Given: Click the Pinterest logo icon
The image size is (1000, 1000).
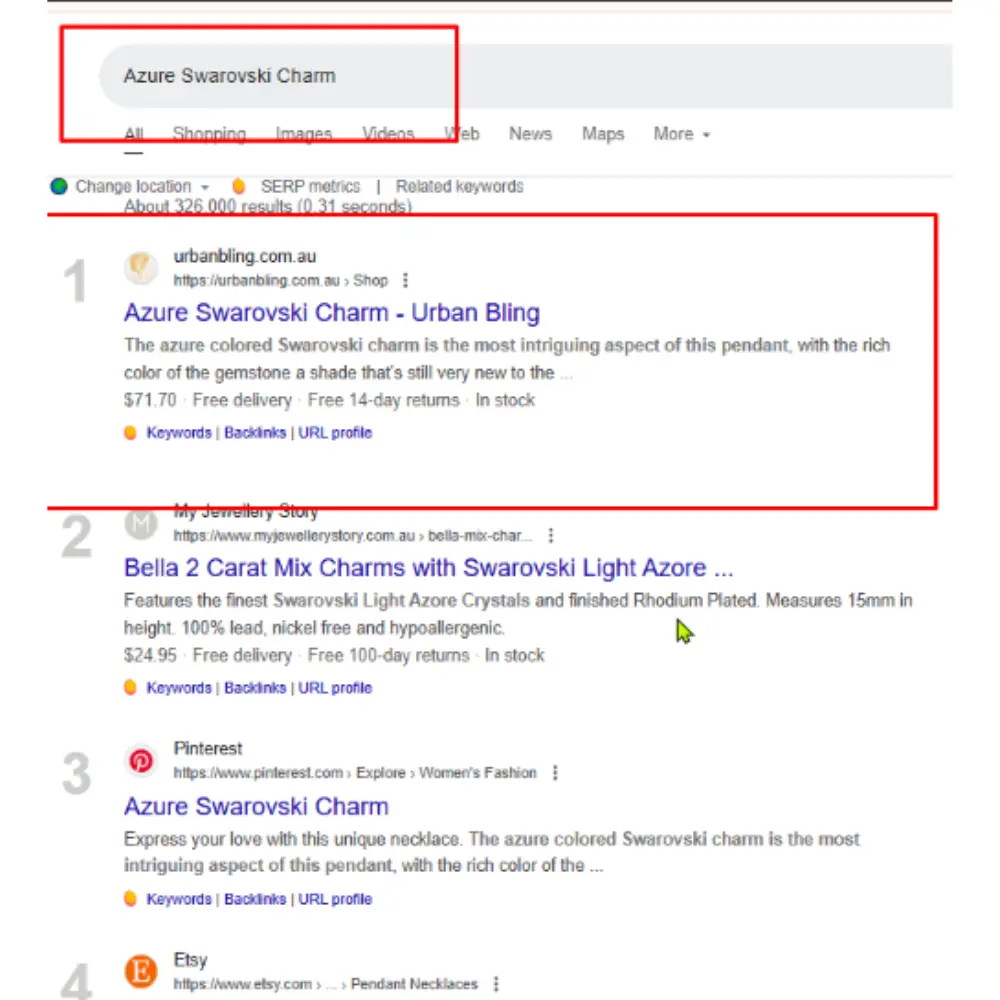Looking at the screenshot, I should (x=141, y=761).
